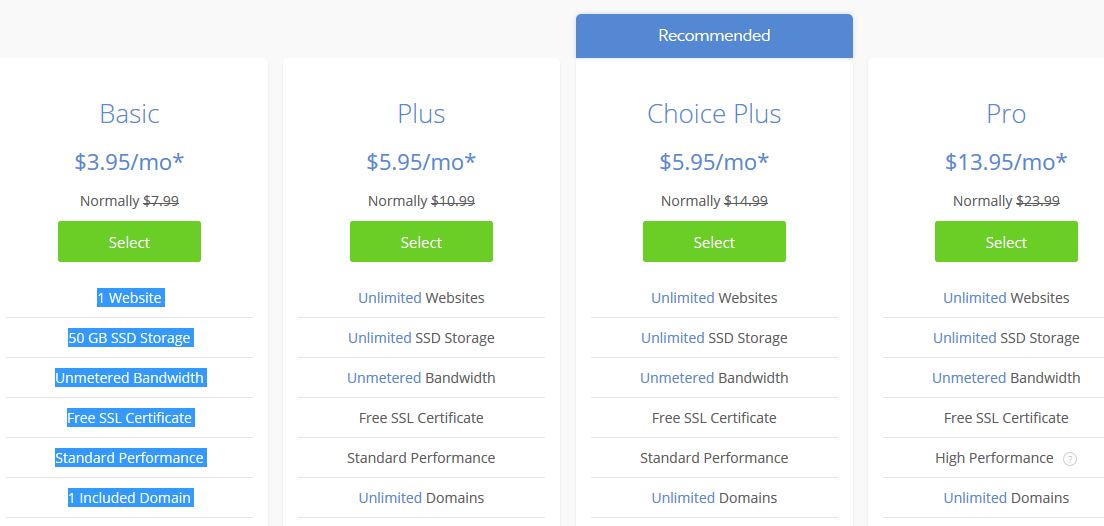The height and width of the screenshot is (526, 1104).
Task: Select the Pro plan button
Action: 1006,242
